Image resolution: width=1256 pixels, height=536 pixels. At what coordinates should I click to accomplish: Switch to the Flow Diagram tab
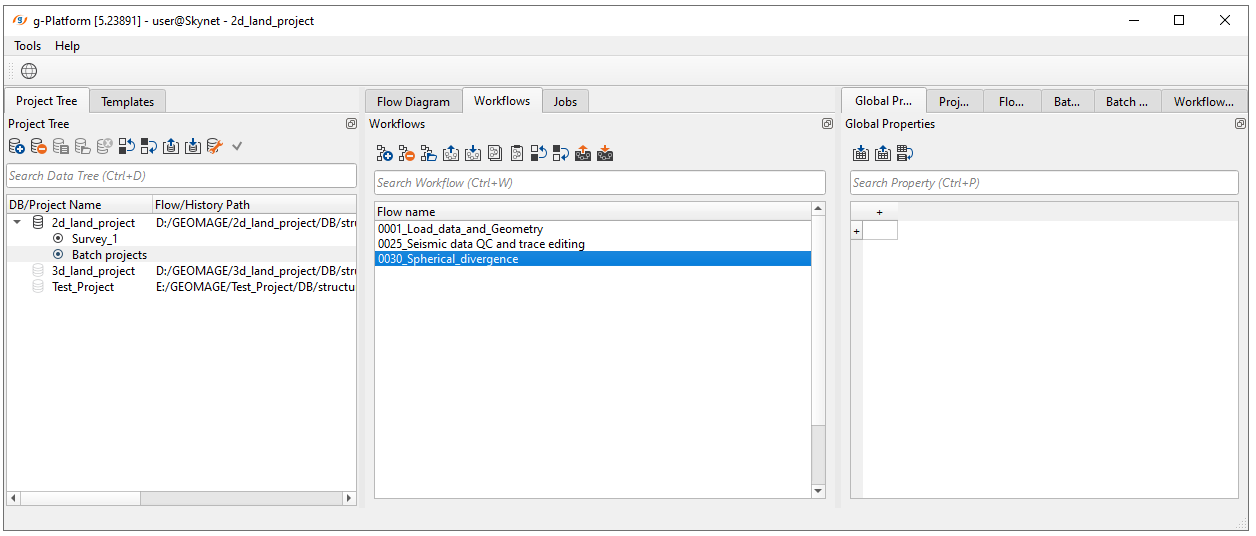tap(413, 101)
